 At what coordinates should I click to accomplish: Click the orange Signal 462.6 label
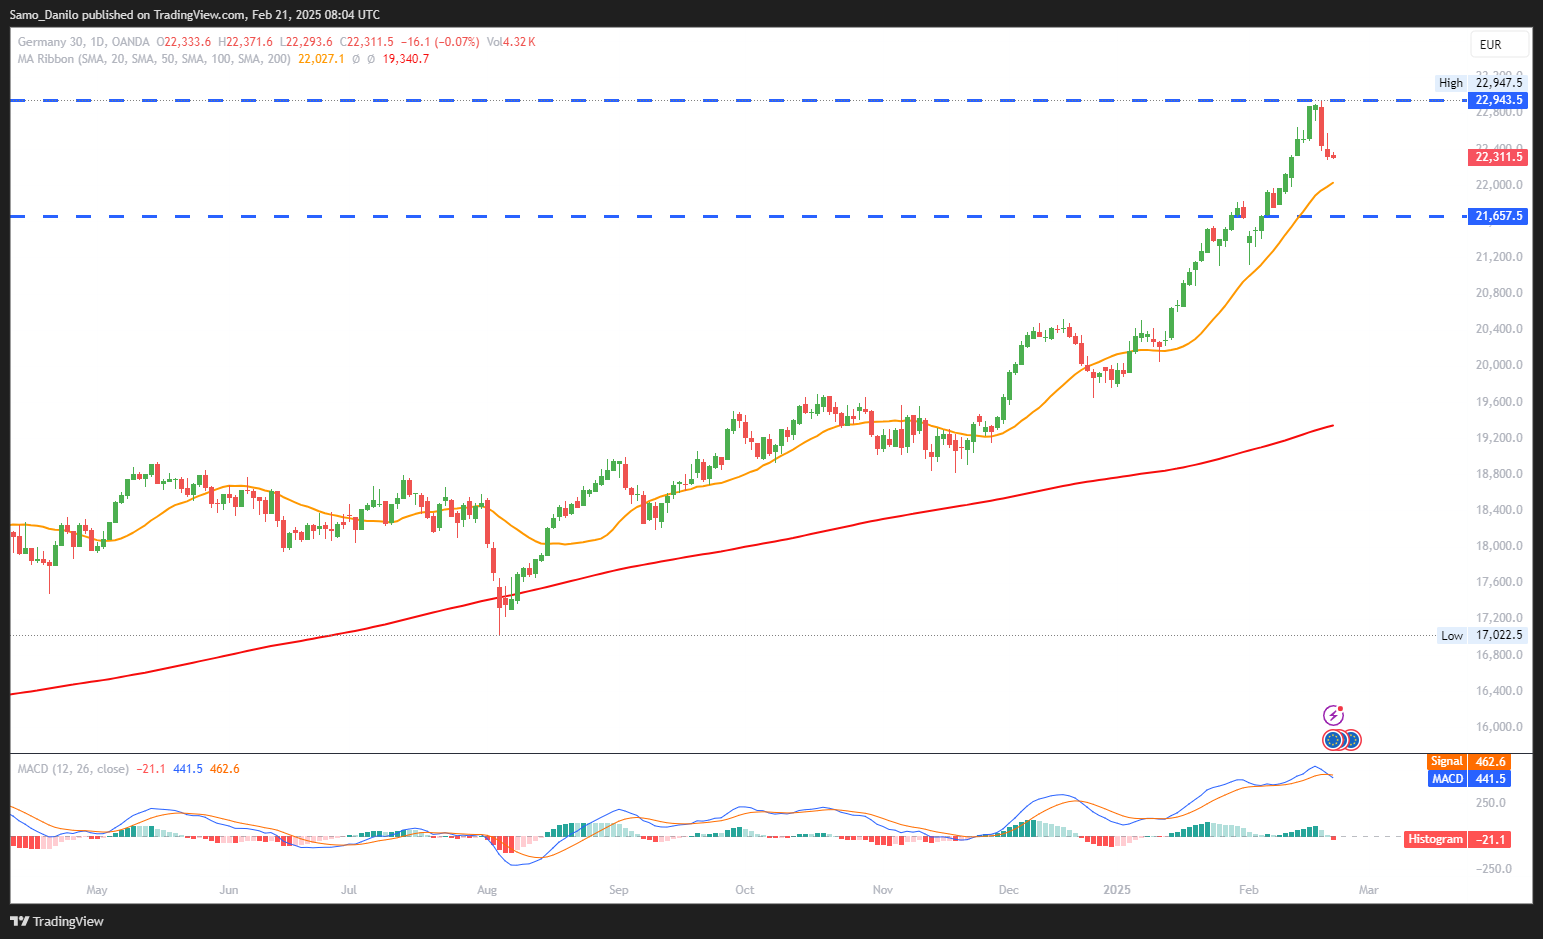tap(1469, 762)
